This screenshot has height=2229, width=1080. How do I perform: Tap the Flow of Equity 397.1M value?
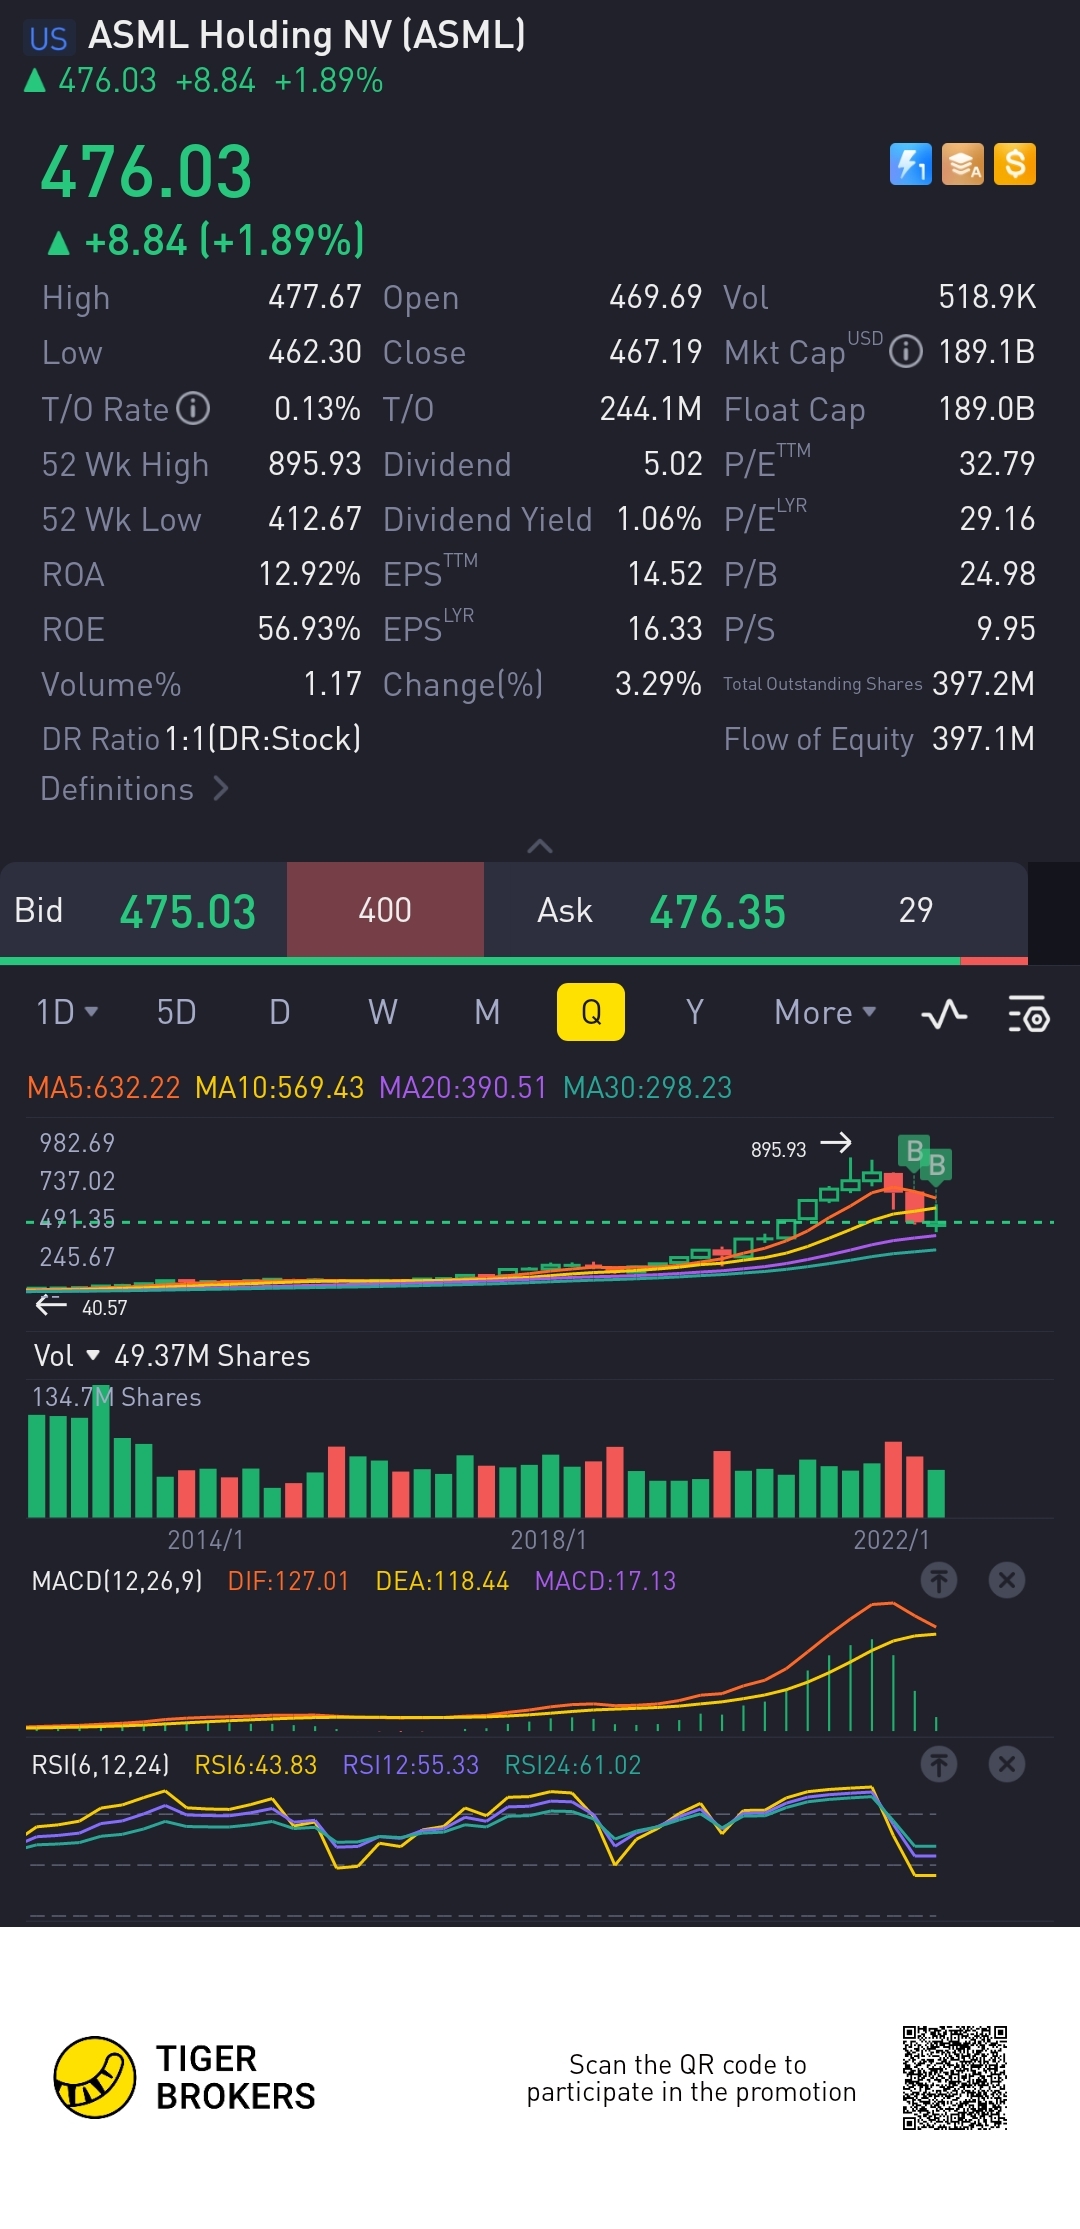point(984,739)
